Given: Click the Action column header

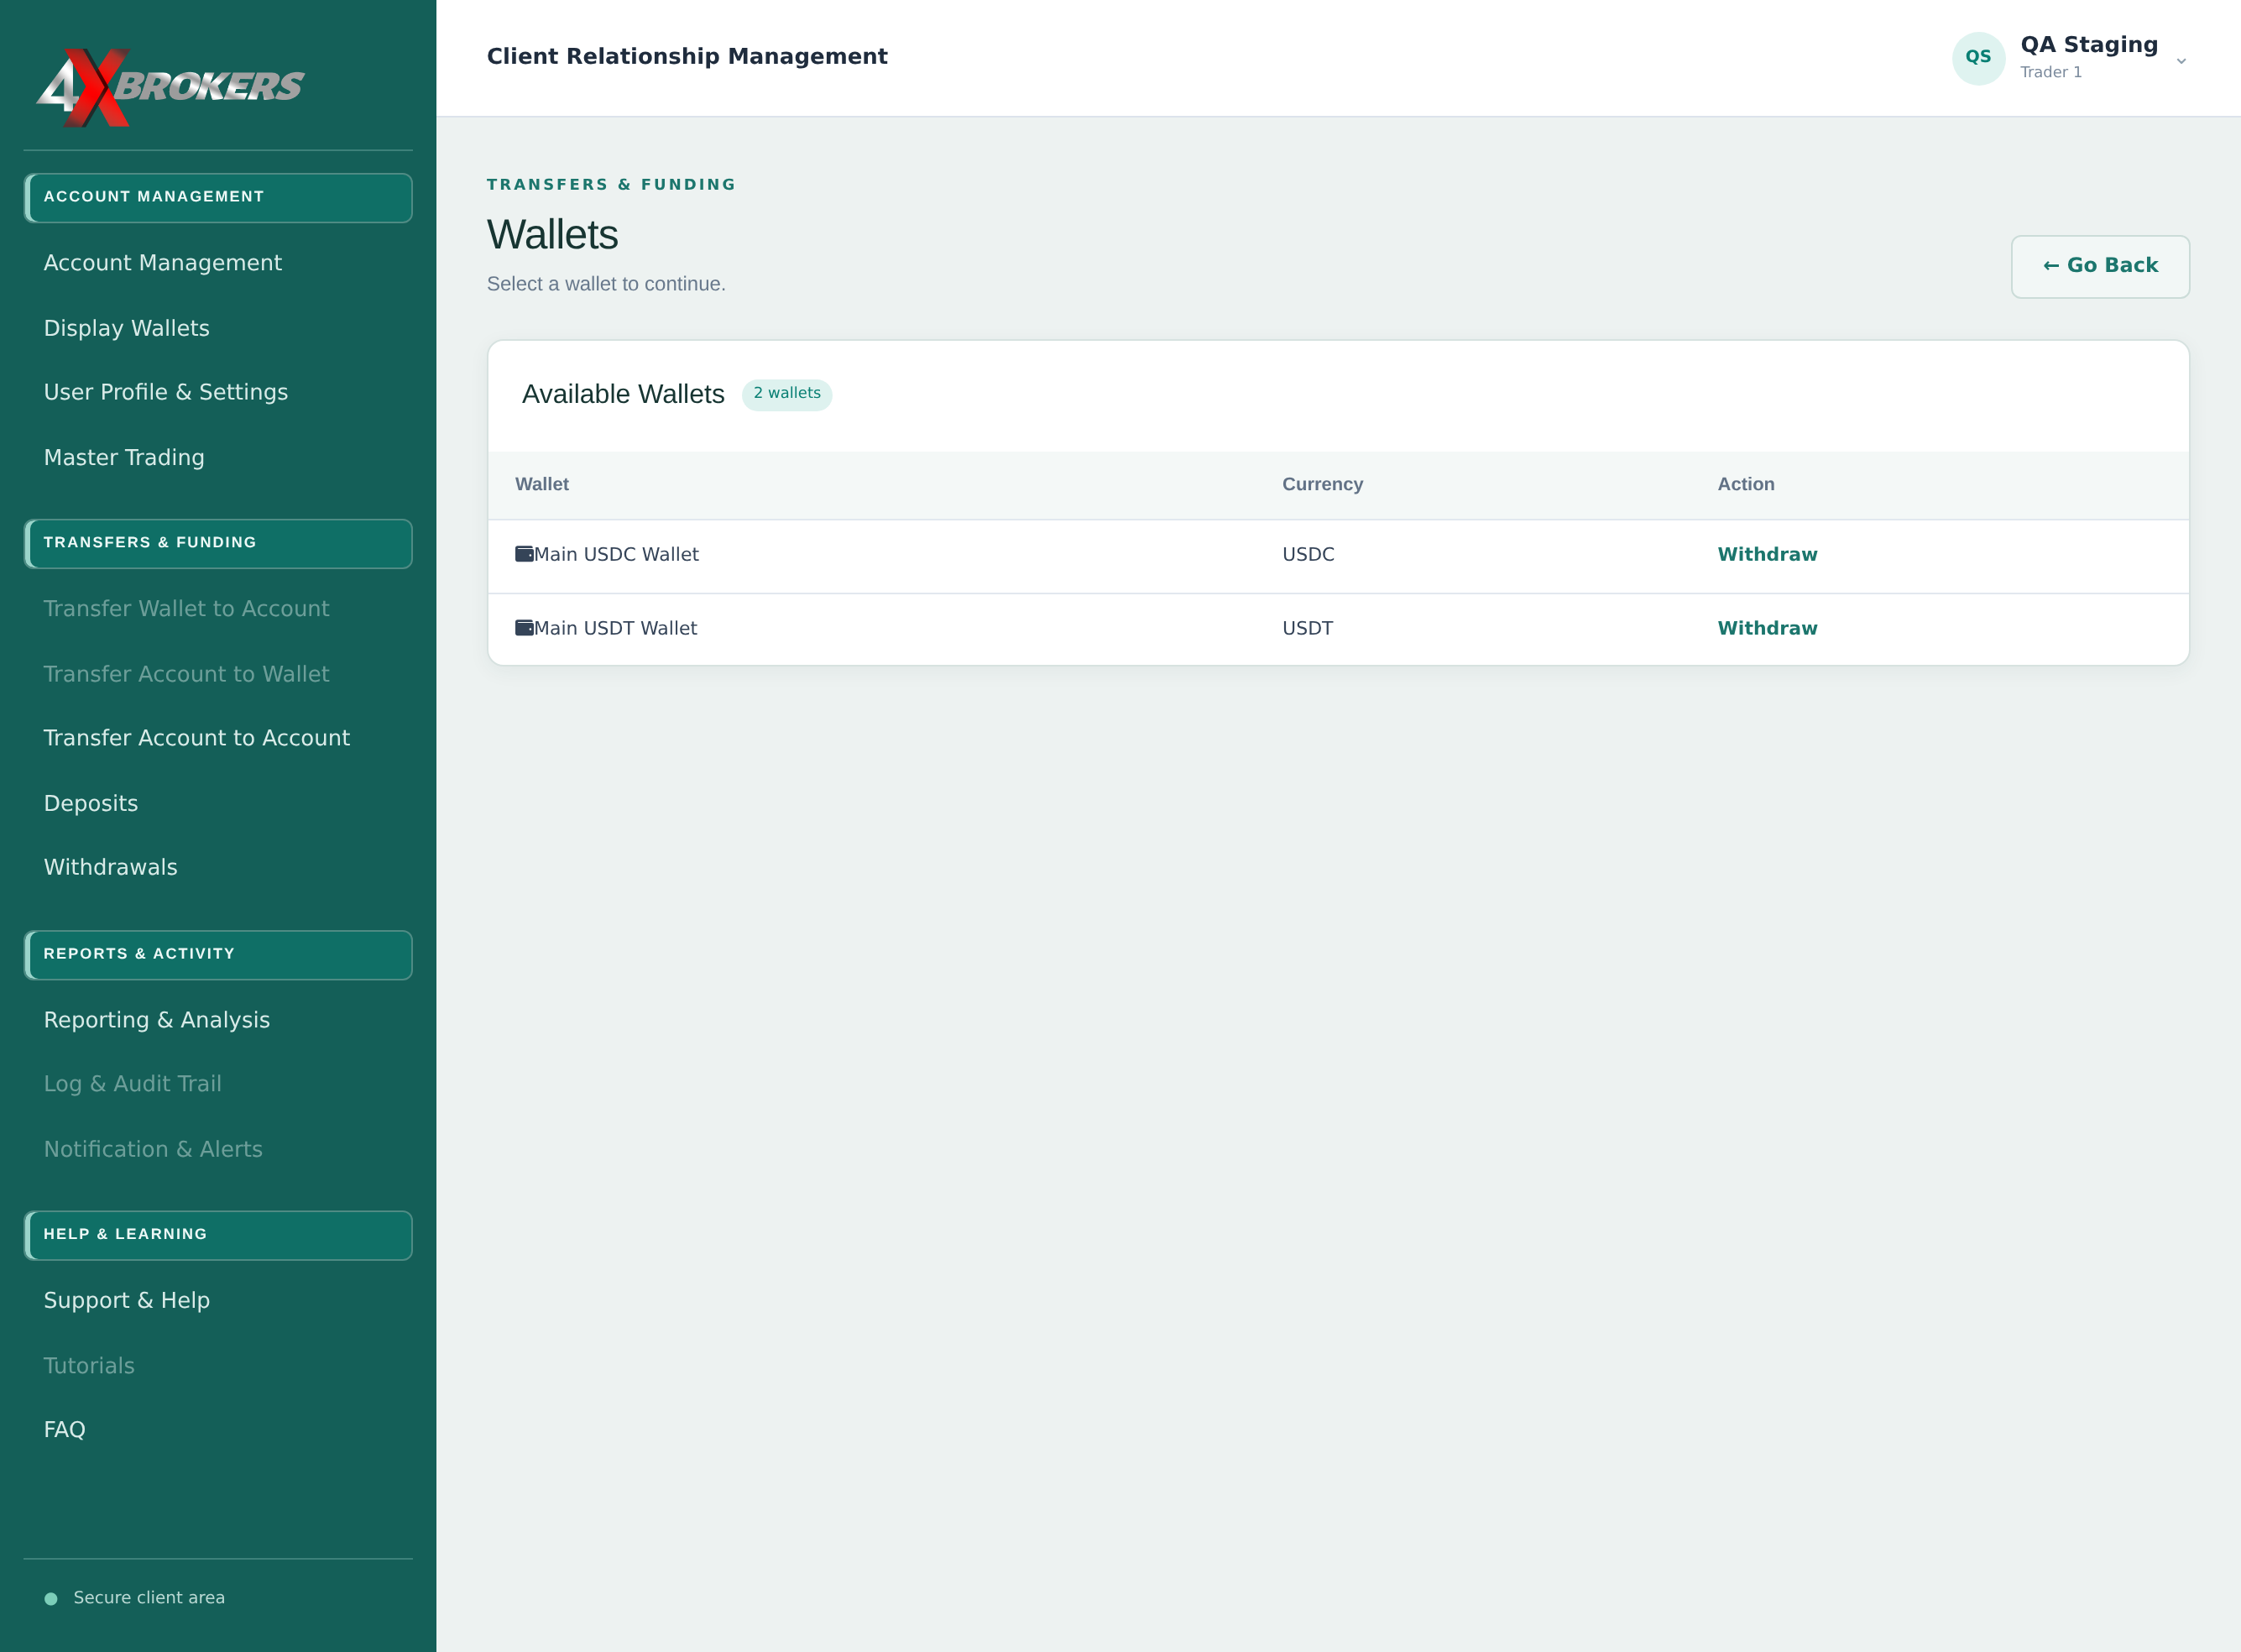Looking at the screenshot, I should (1746, 484).
